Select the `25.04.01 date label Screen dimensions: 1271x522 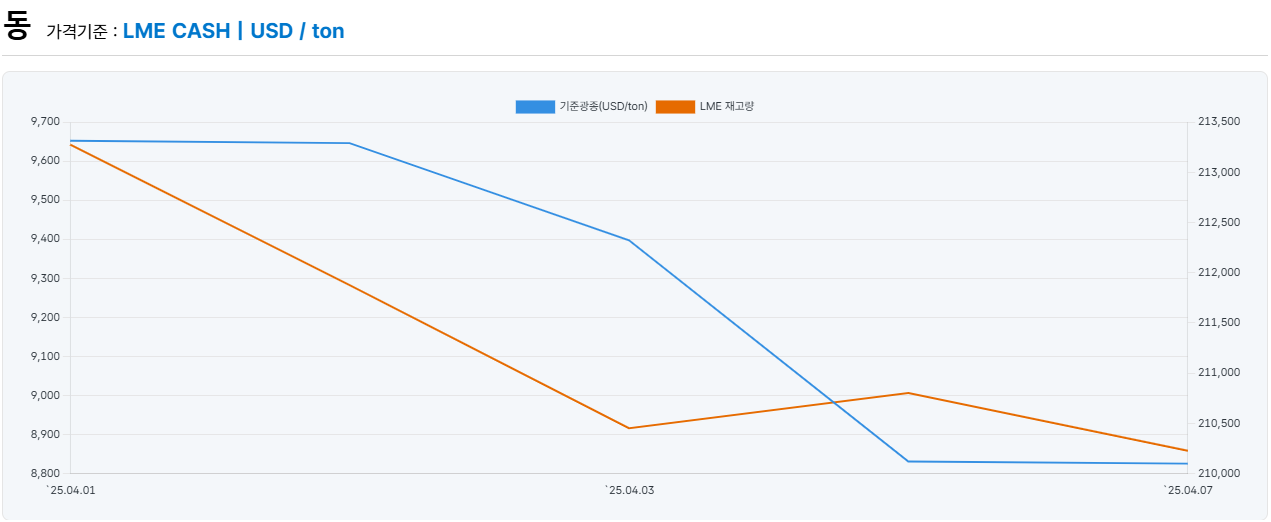click(71, 490)
